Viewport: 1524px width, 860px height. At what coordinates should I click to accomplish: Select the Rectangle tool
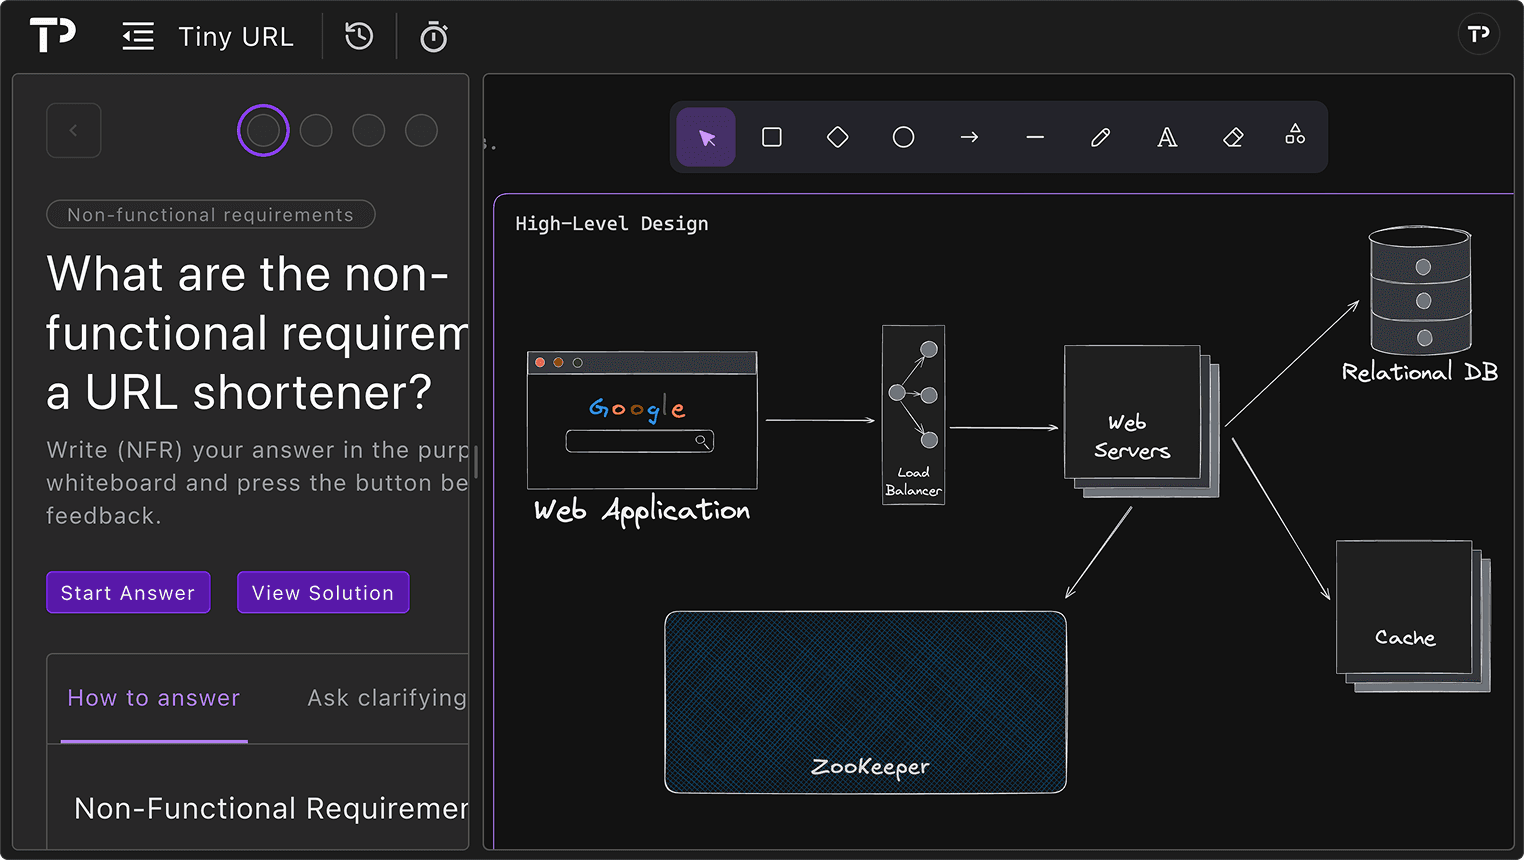tap(771, 137)
